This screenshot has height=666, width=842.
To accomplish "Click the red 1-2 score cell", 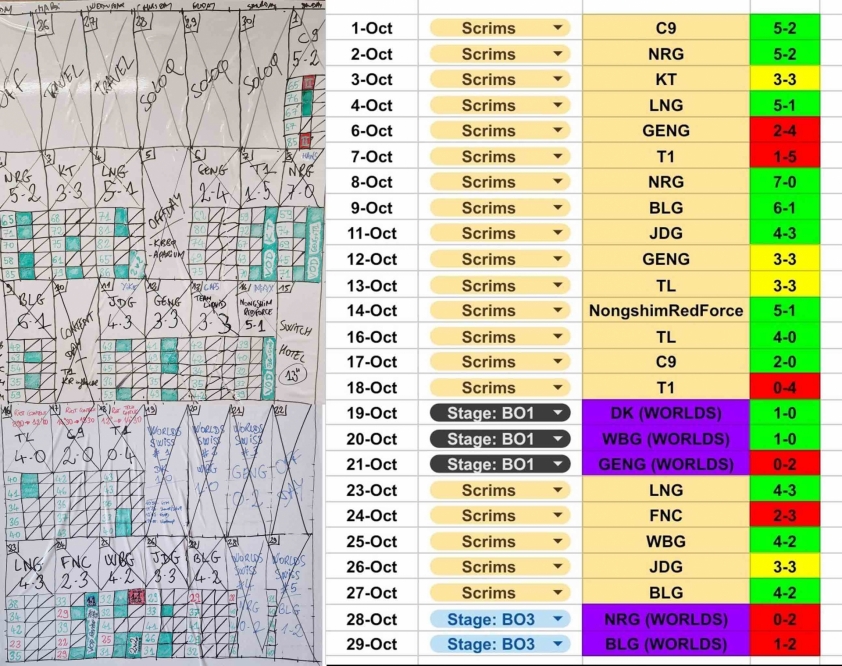I will (785, 644).
